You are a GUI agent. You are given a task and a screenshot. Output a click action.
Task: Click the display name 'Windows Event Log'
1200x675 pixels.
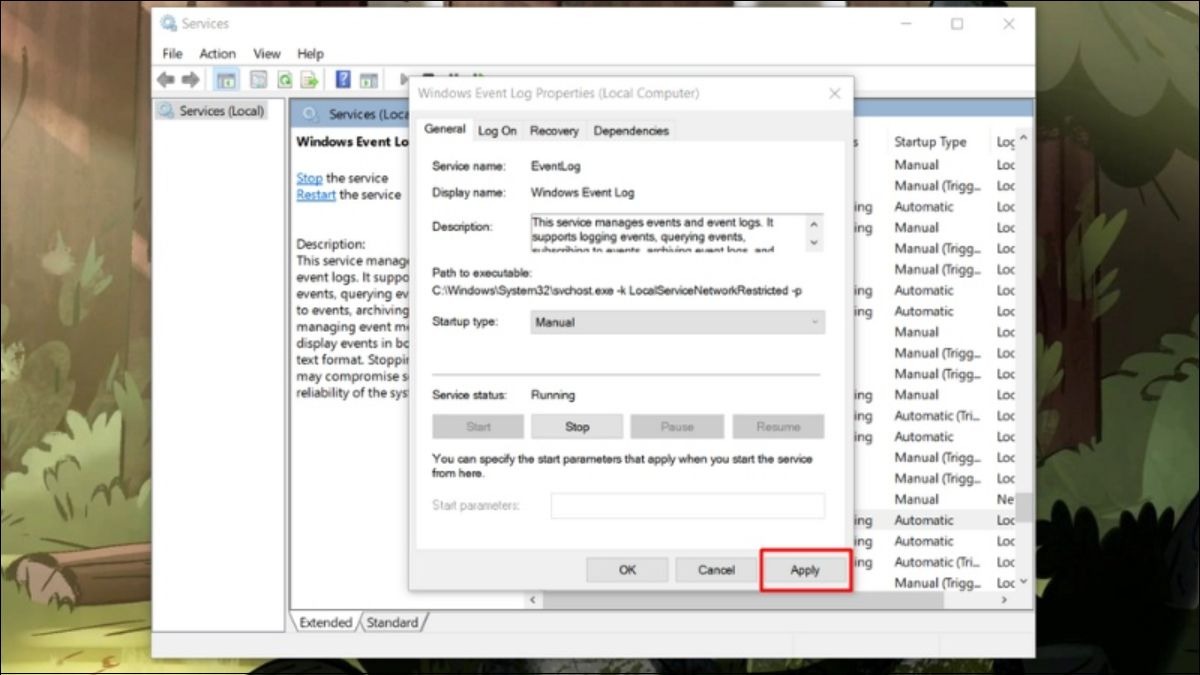point(582,192)
